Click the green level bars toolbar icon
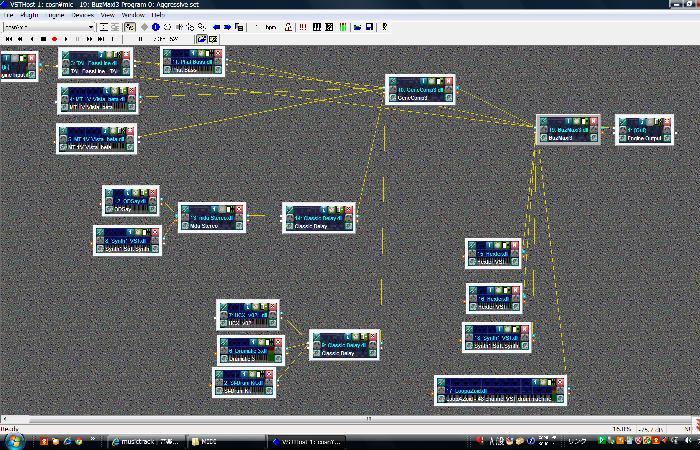This screenshot has width=700, height=450. point(342,27)
